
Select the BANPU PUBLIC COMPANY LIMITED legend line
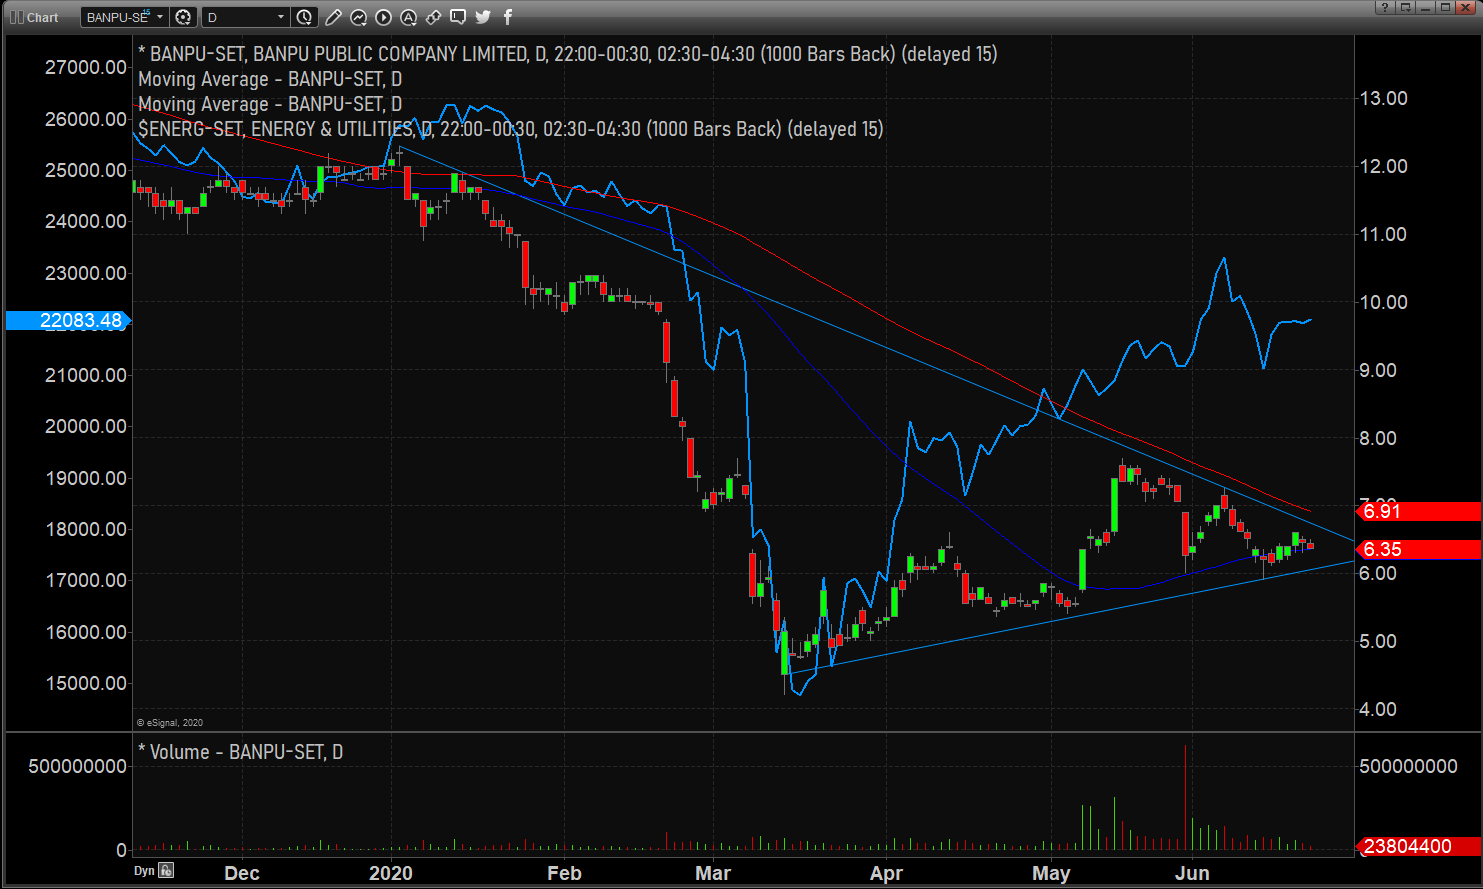point(567,54)
